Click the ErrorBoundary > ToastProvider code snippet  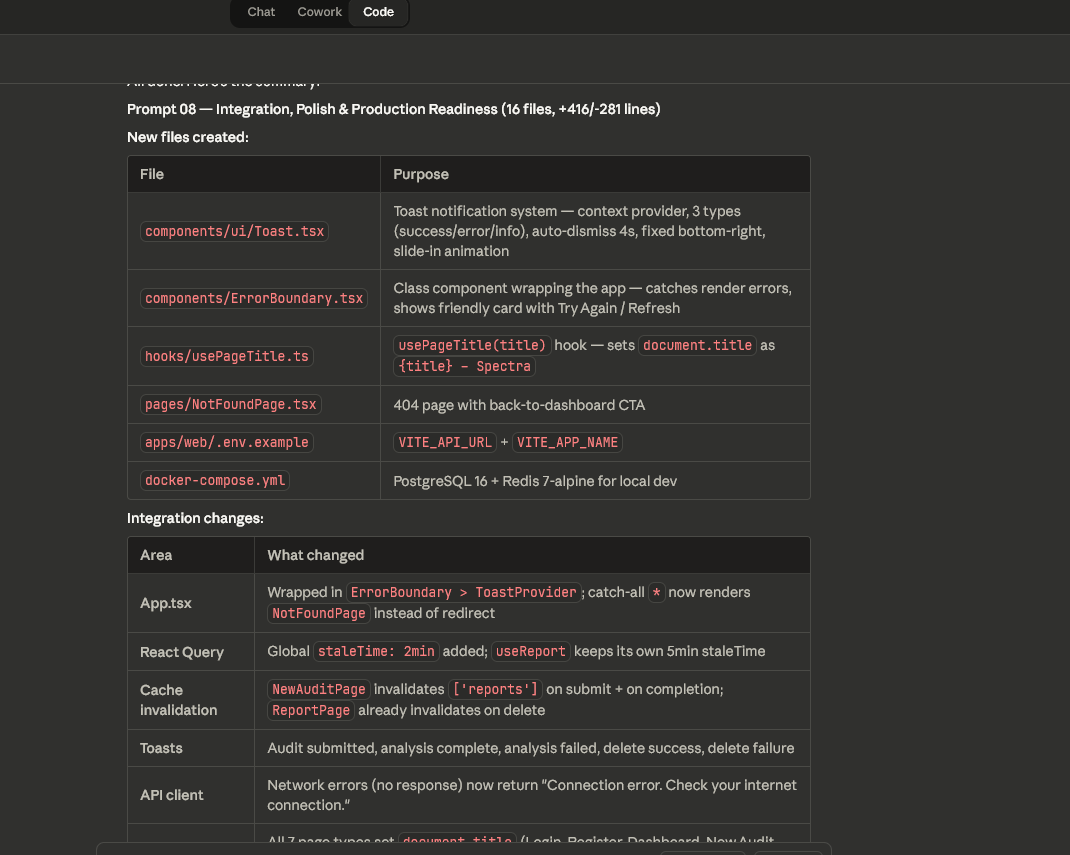tap(463, 592)
